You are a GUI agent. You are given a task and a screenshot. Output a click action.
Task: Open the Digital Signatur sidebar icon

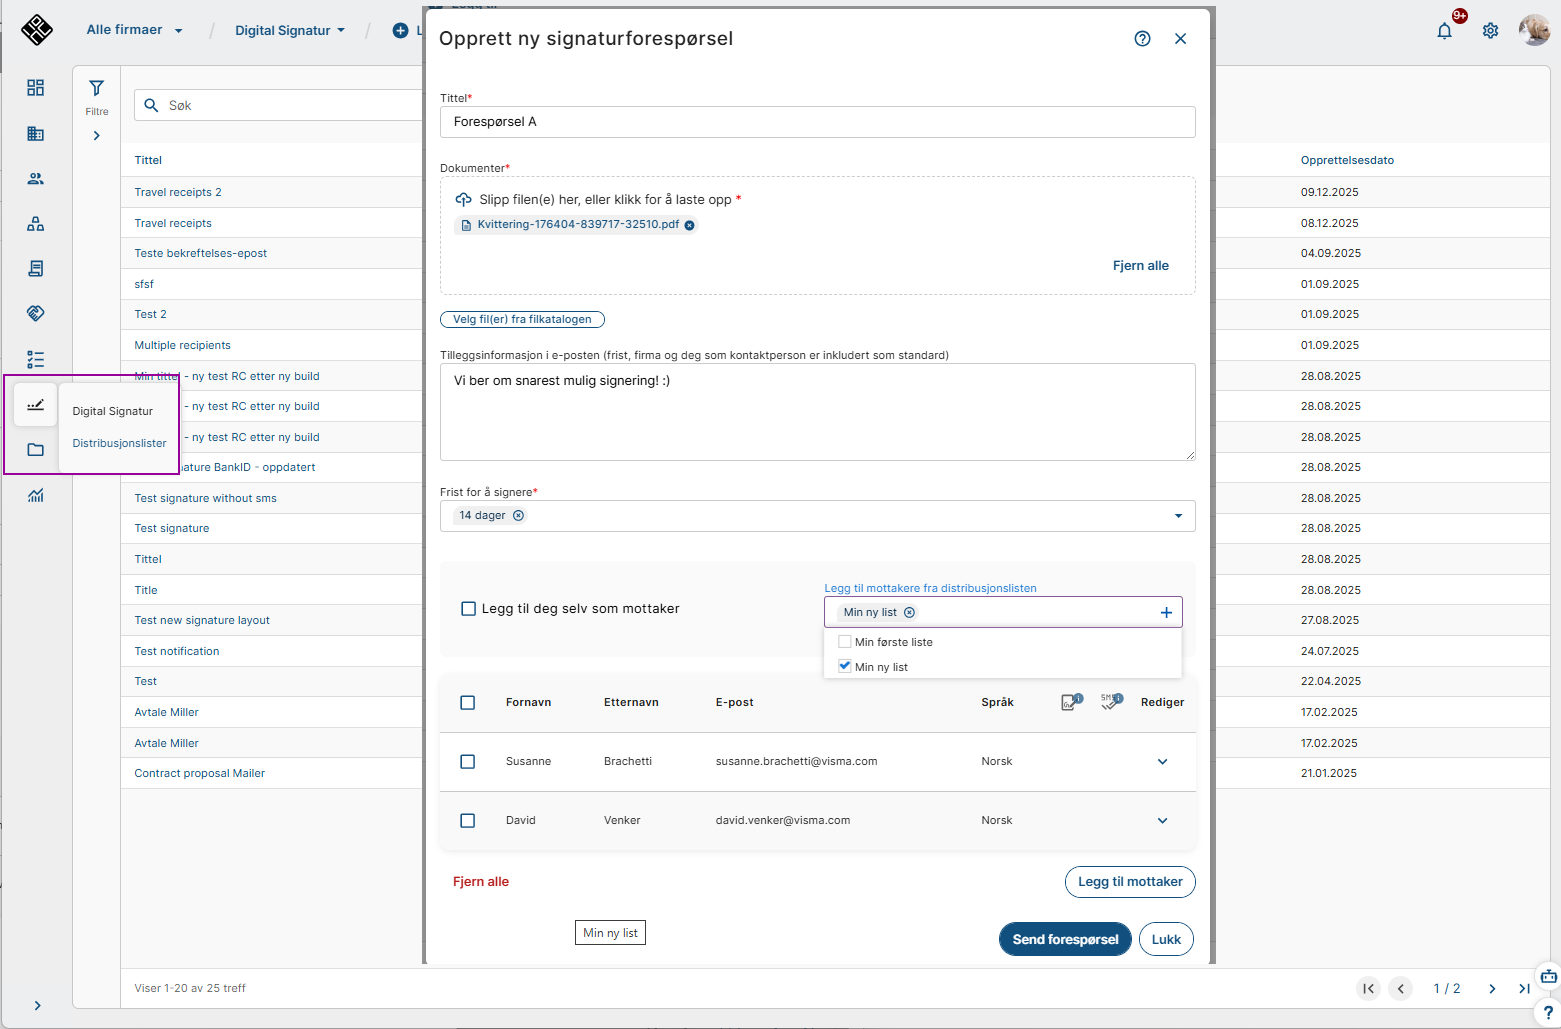coord(36,405)
